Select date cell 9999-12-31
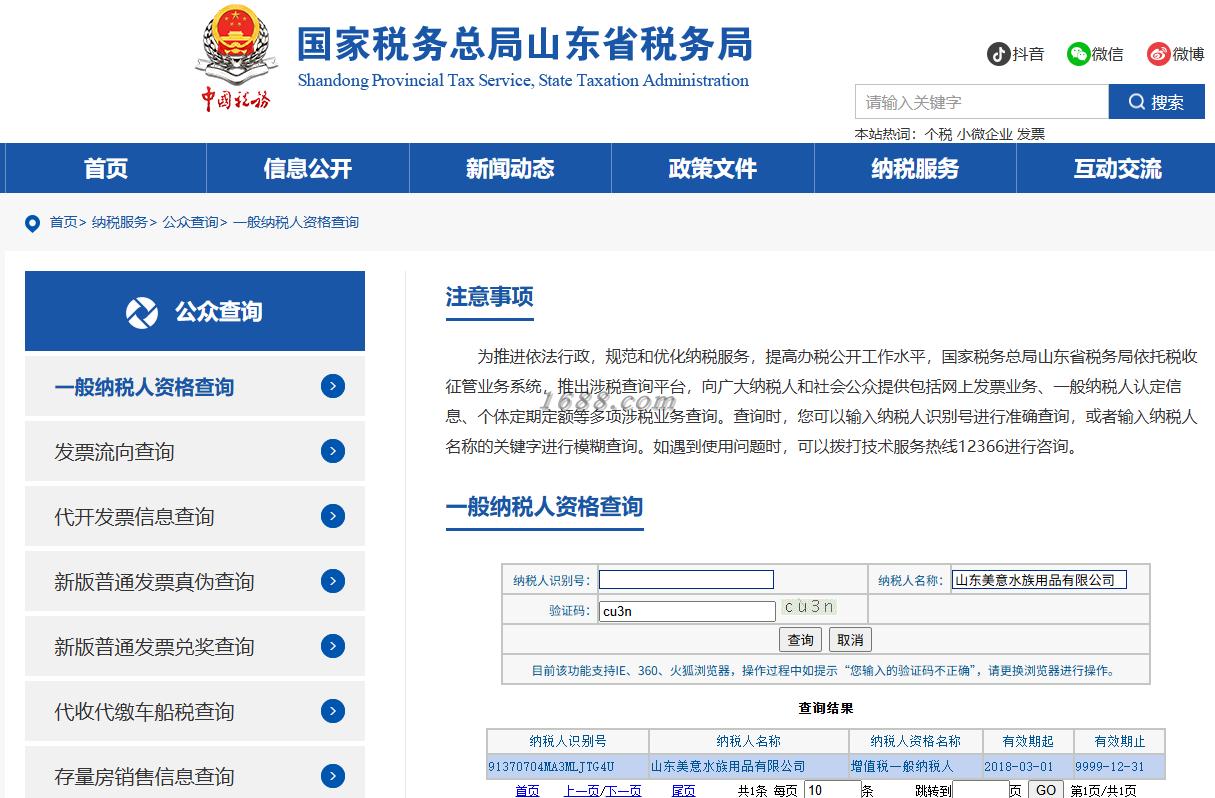The width and height of the screenshot is (1215, 798). click(x=1119, y=767)
